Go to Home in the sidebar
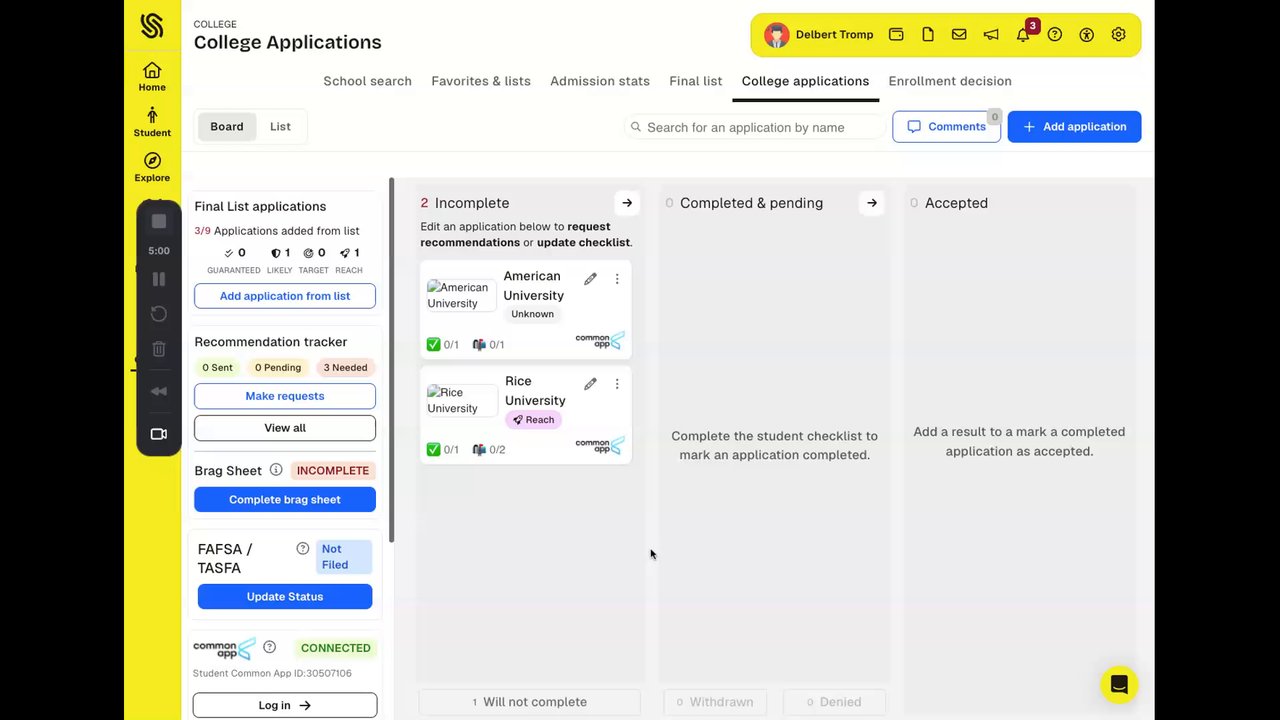Image resolution: width=1280 pixels, height=720 pixels. click(152, 77)
